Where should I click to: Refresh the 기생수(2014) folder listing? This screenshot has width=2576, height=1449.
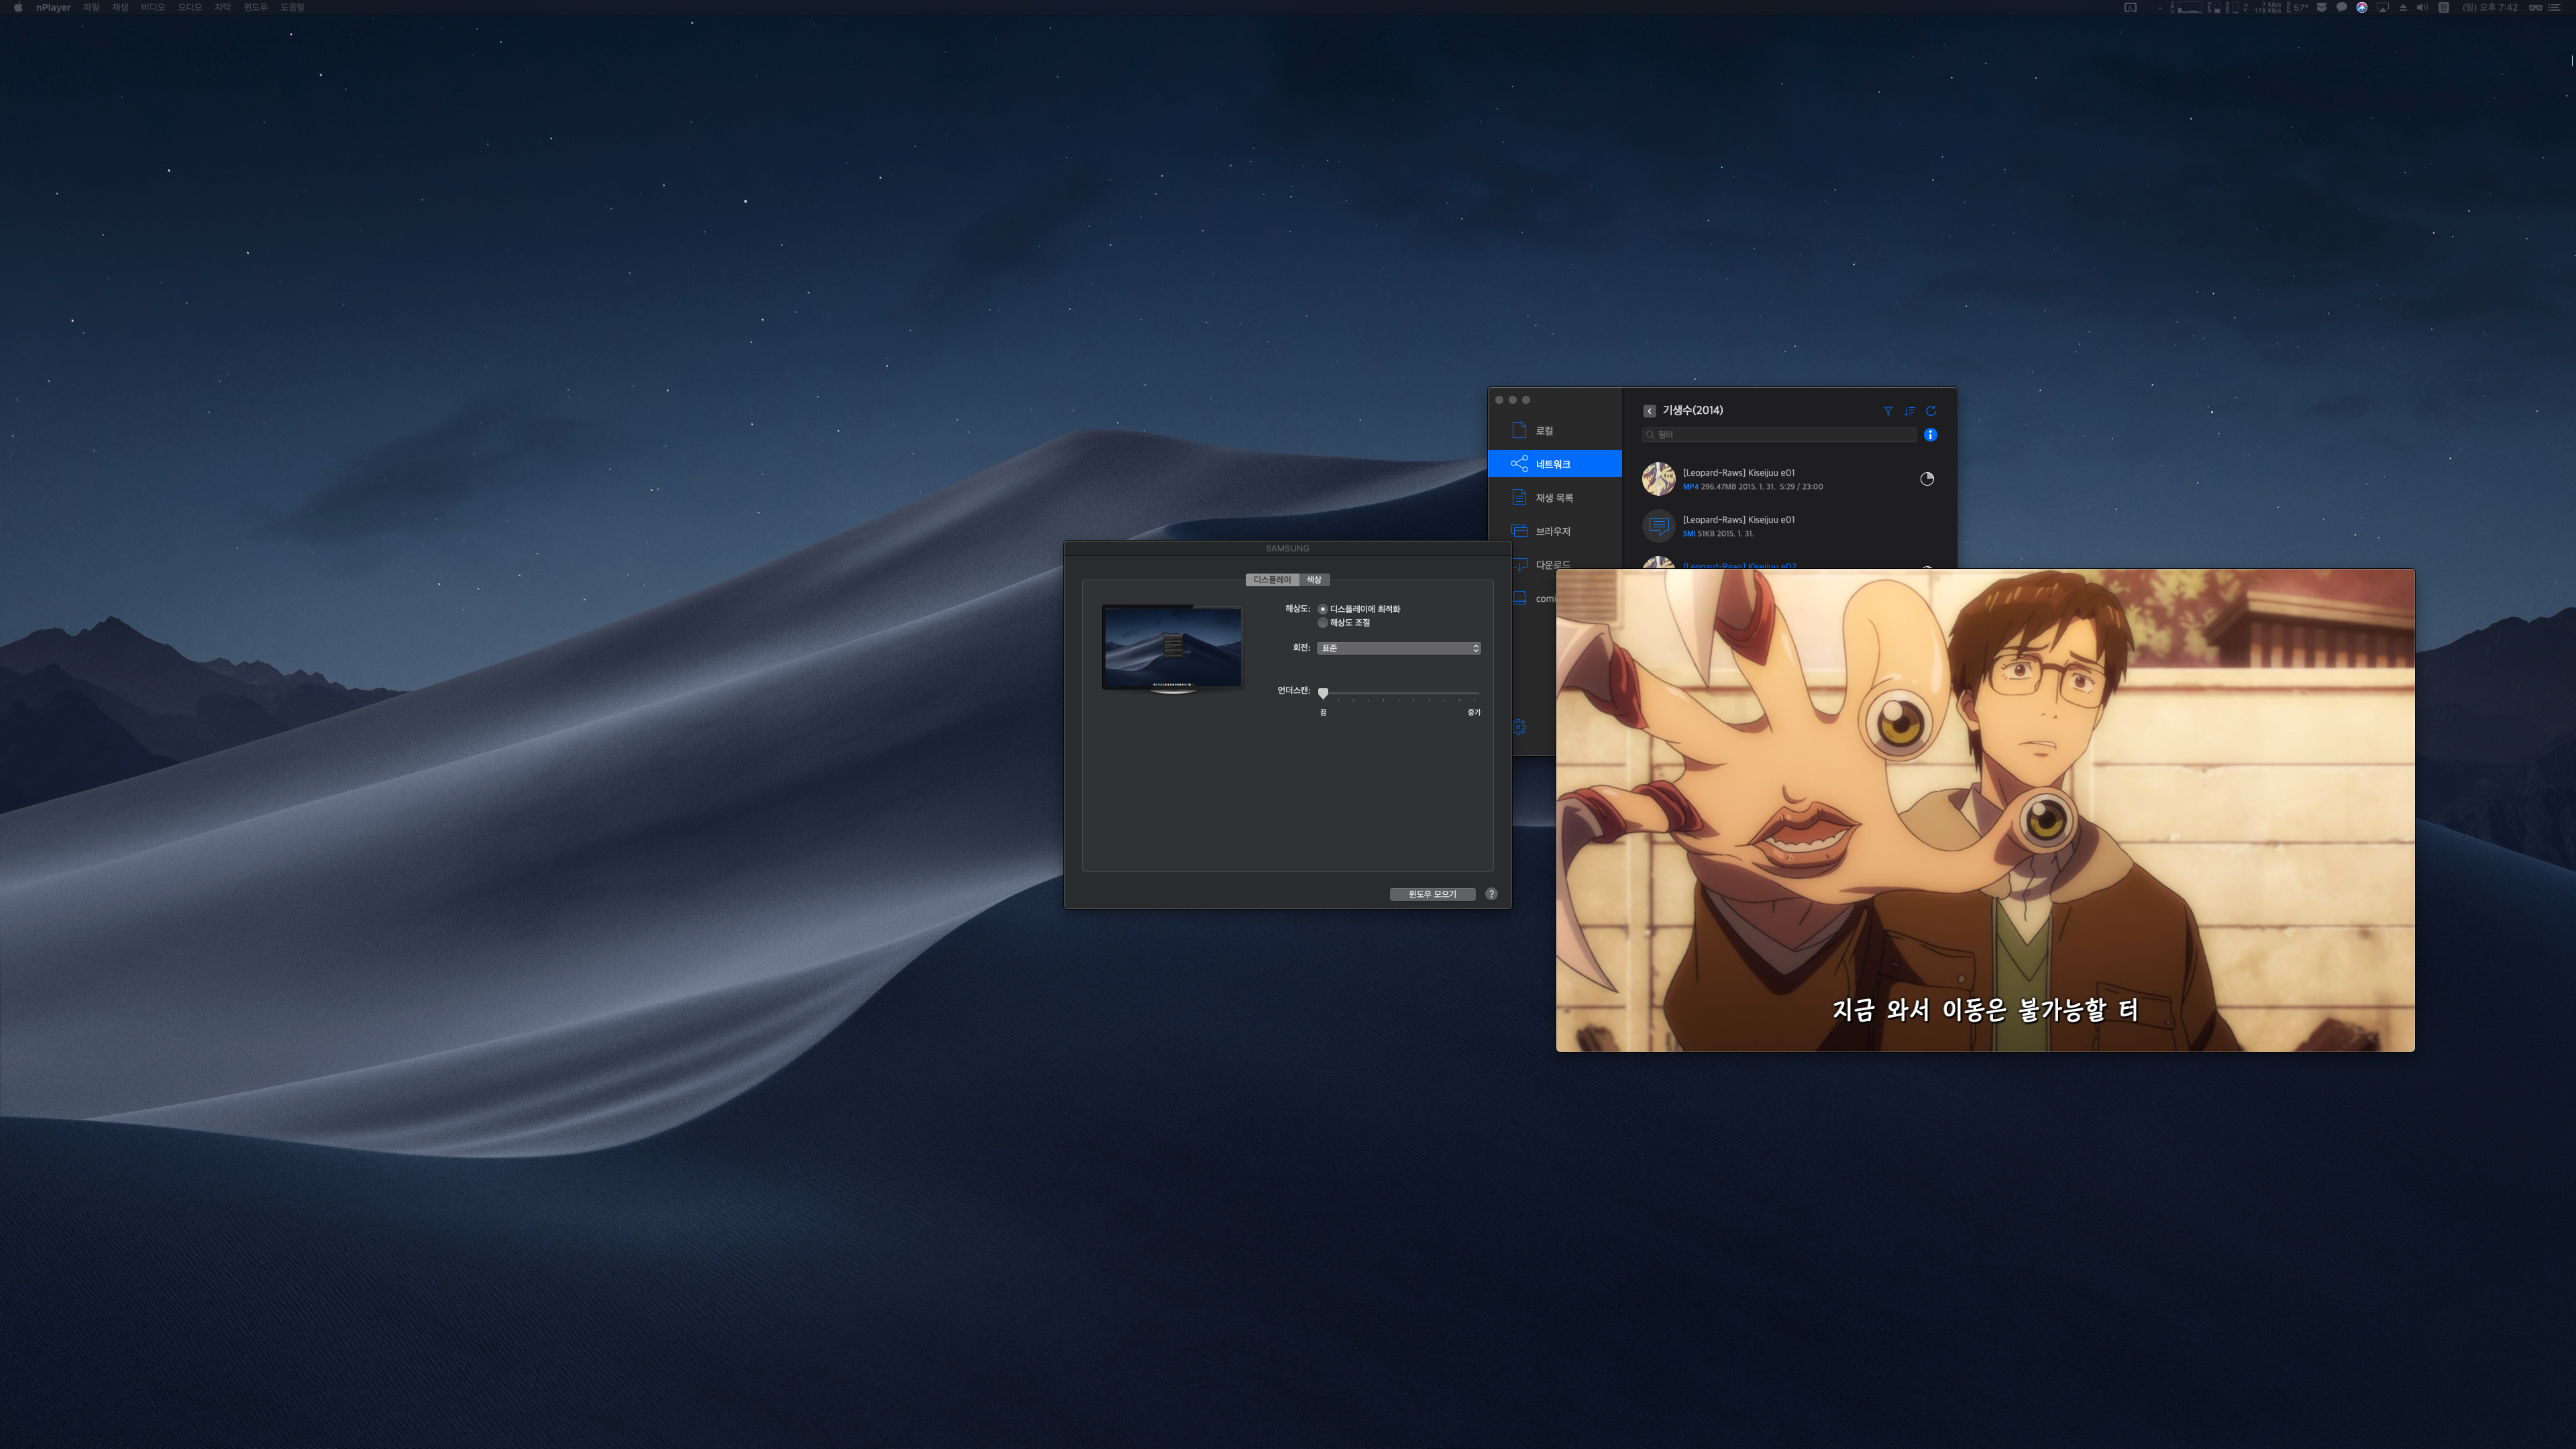[1931, 411]
